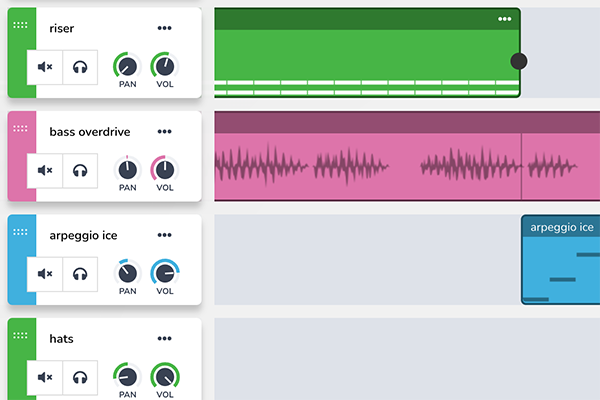Click the riser clip end handle
This screenshot has width=600, height=400.
pos(519,61)
